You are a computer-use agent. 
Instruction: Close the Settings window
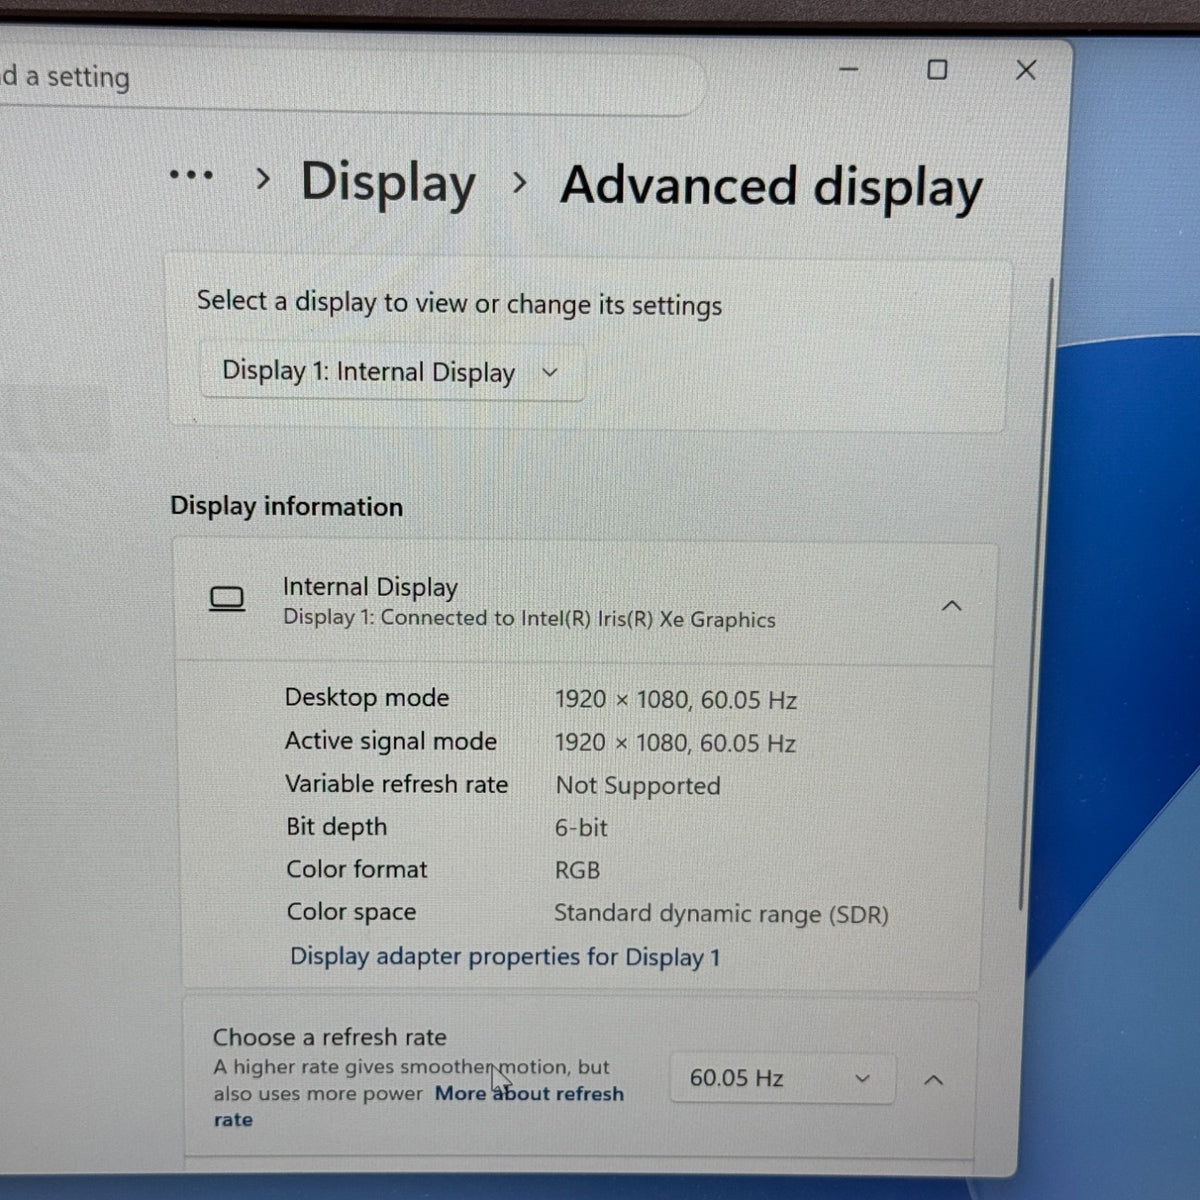[x=1026, y=70]
